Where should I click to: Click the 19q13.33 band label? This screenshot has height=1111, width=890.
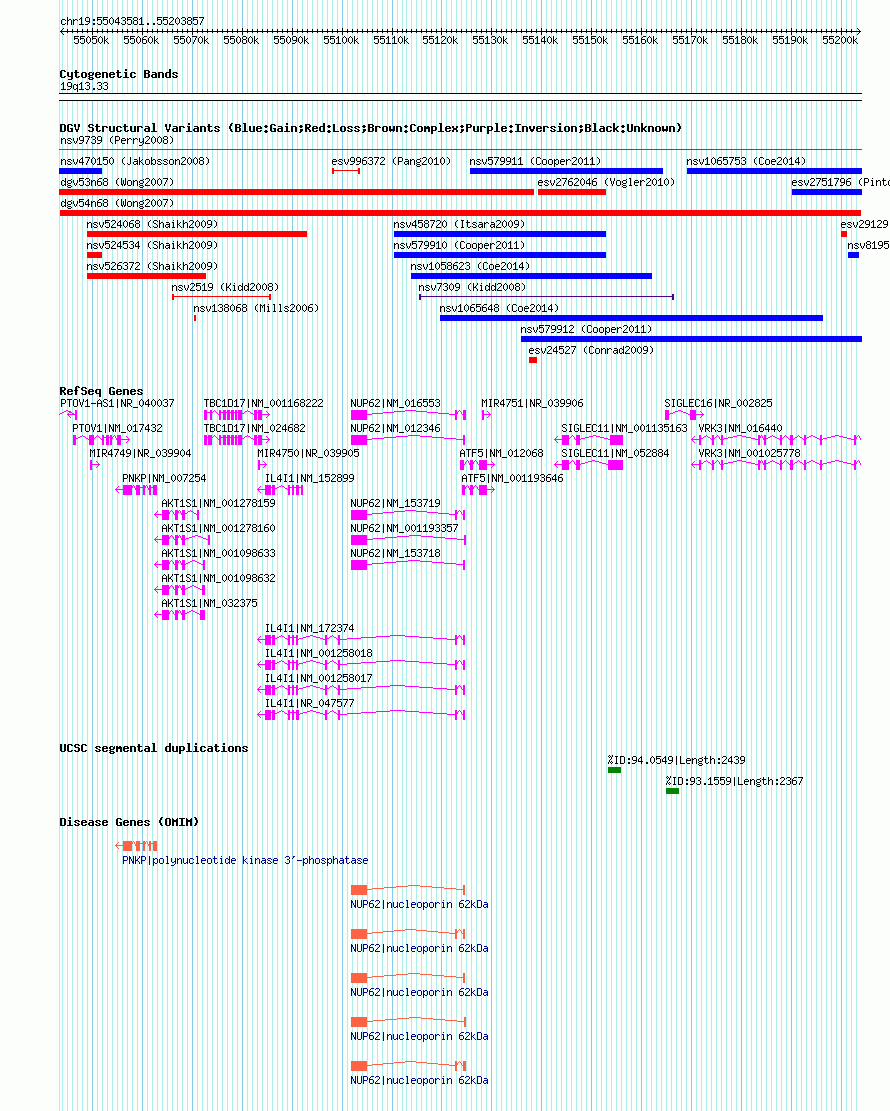tap(84, 86)
